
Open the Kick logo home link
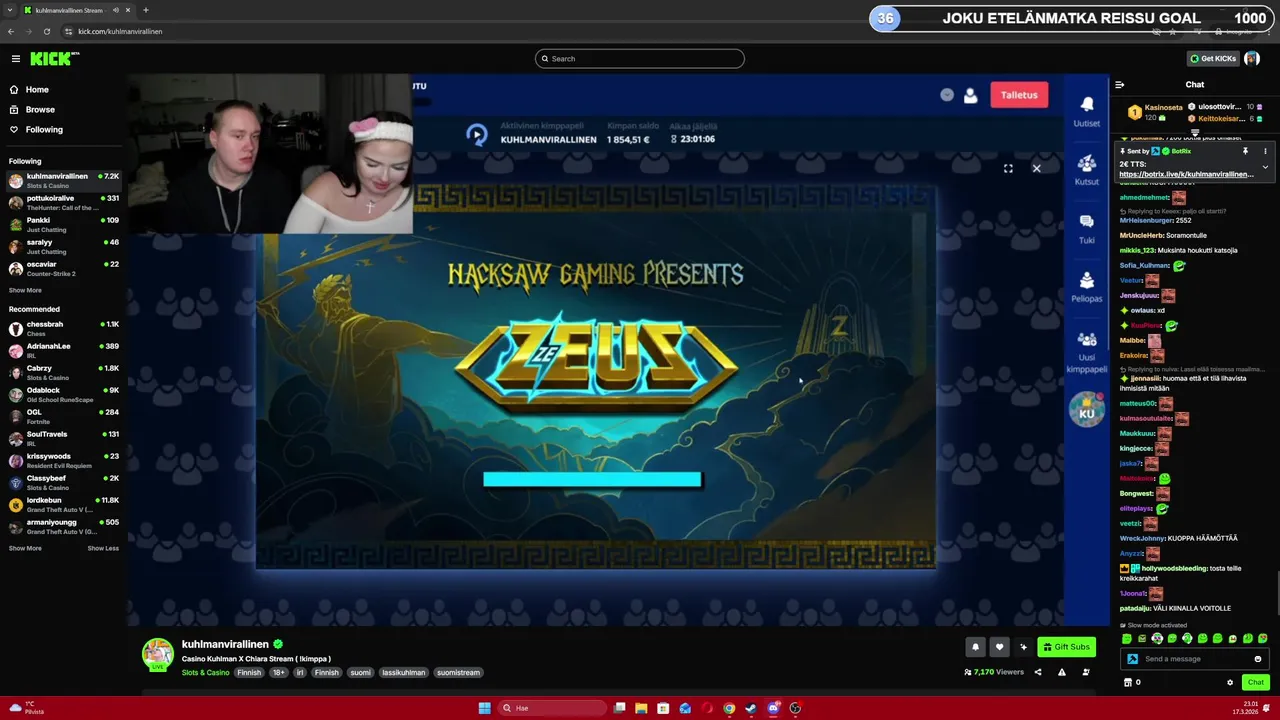pos(54,59)
